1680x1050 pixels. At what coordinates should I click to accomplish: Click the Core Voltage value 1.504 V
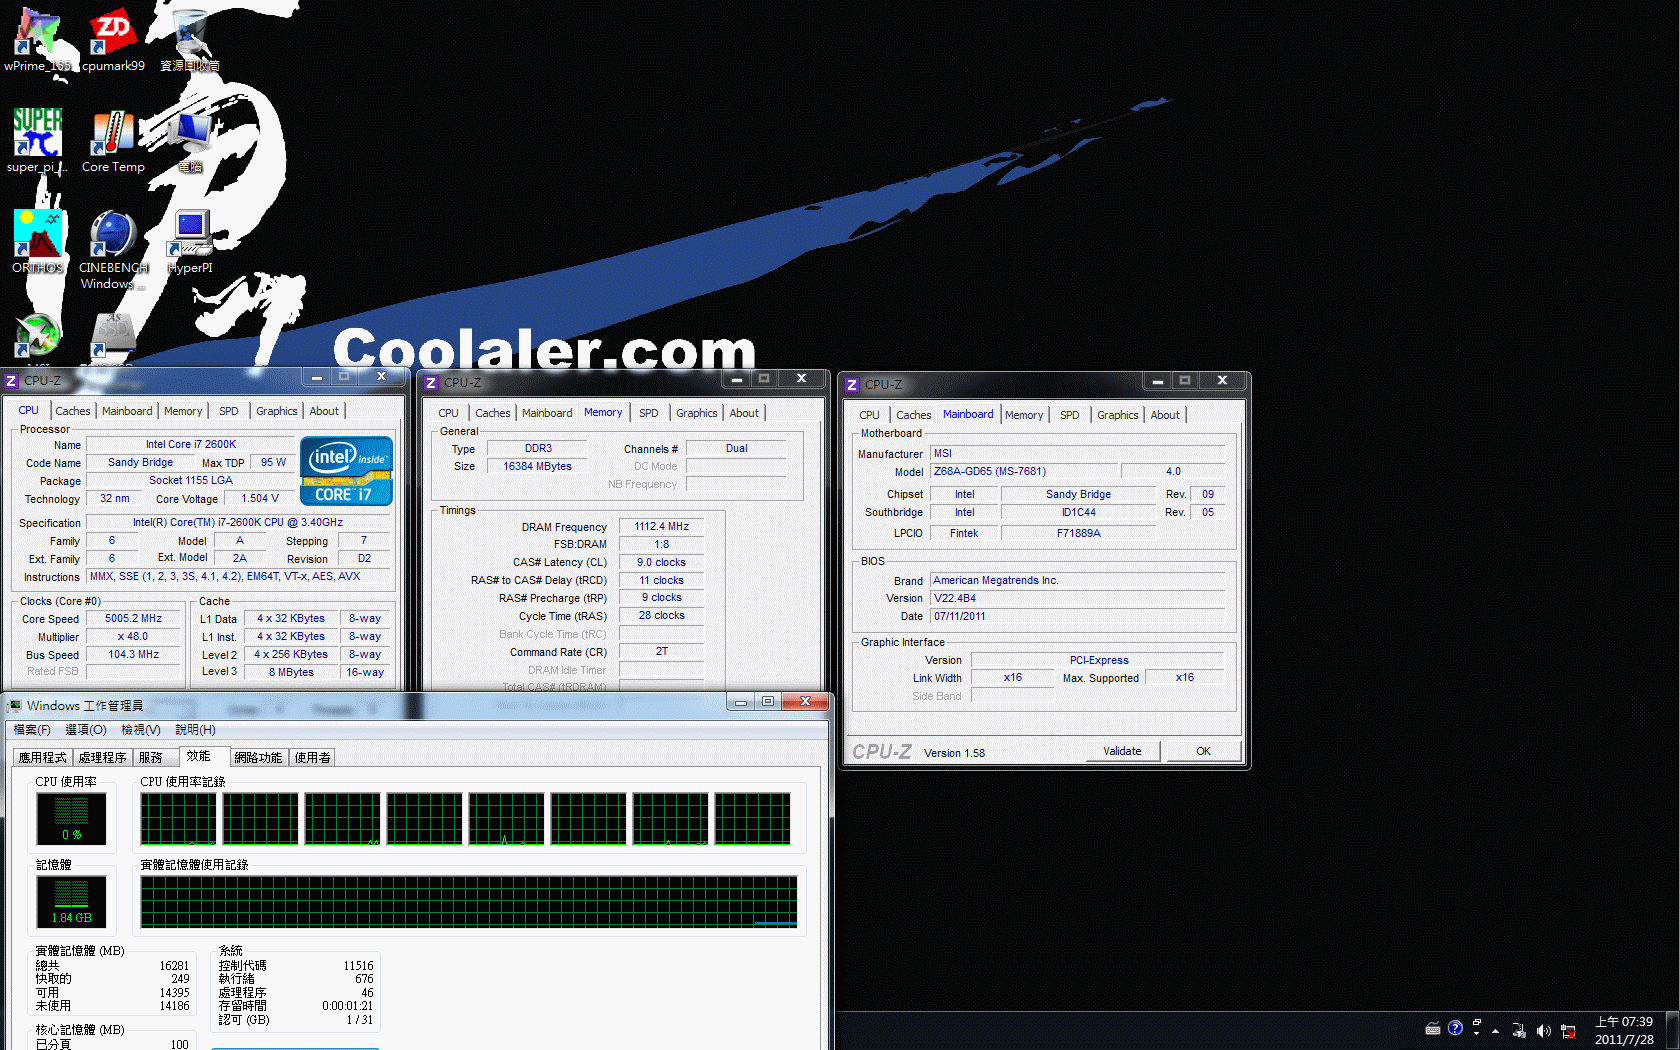(x=260, y=498)
